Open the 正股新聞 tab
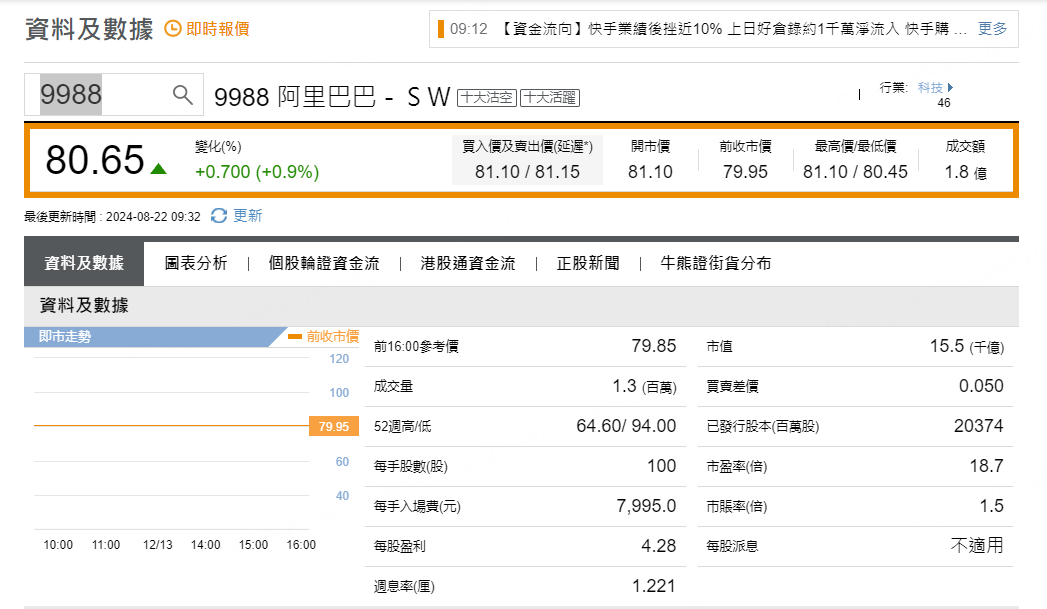 click(x=588, y=263)
